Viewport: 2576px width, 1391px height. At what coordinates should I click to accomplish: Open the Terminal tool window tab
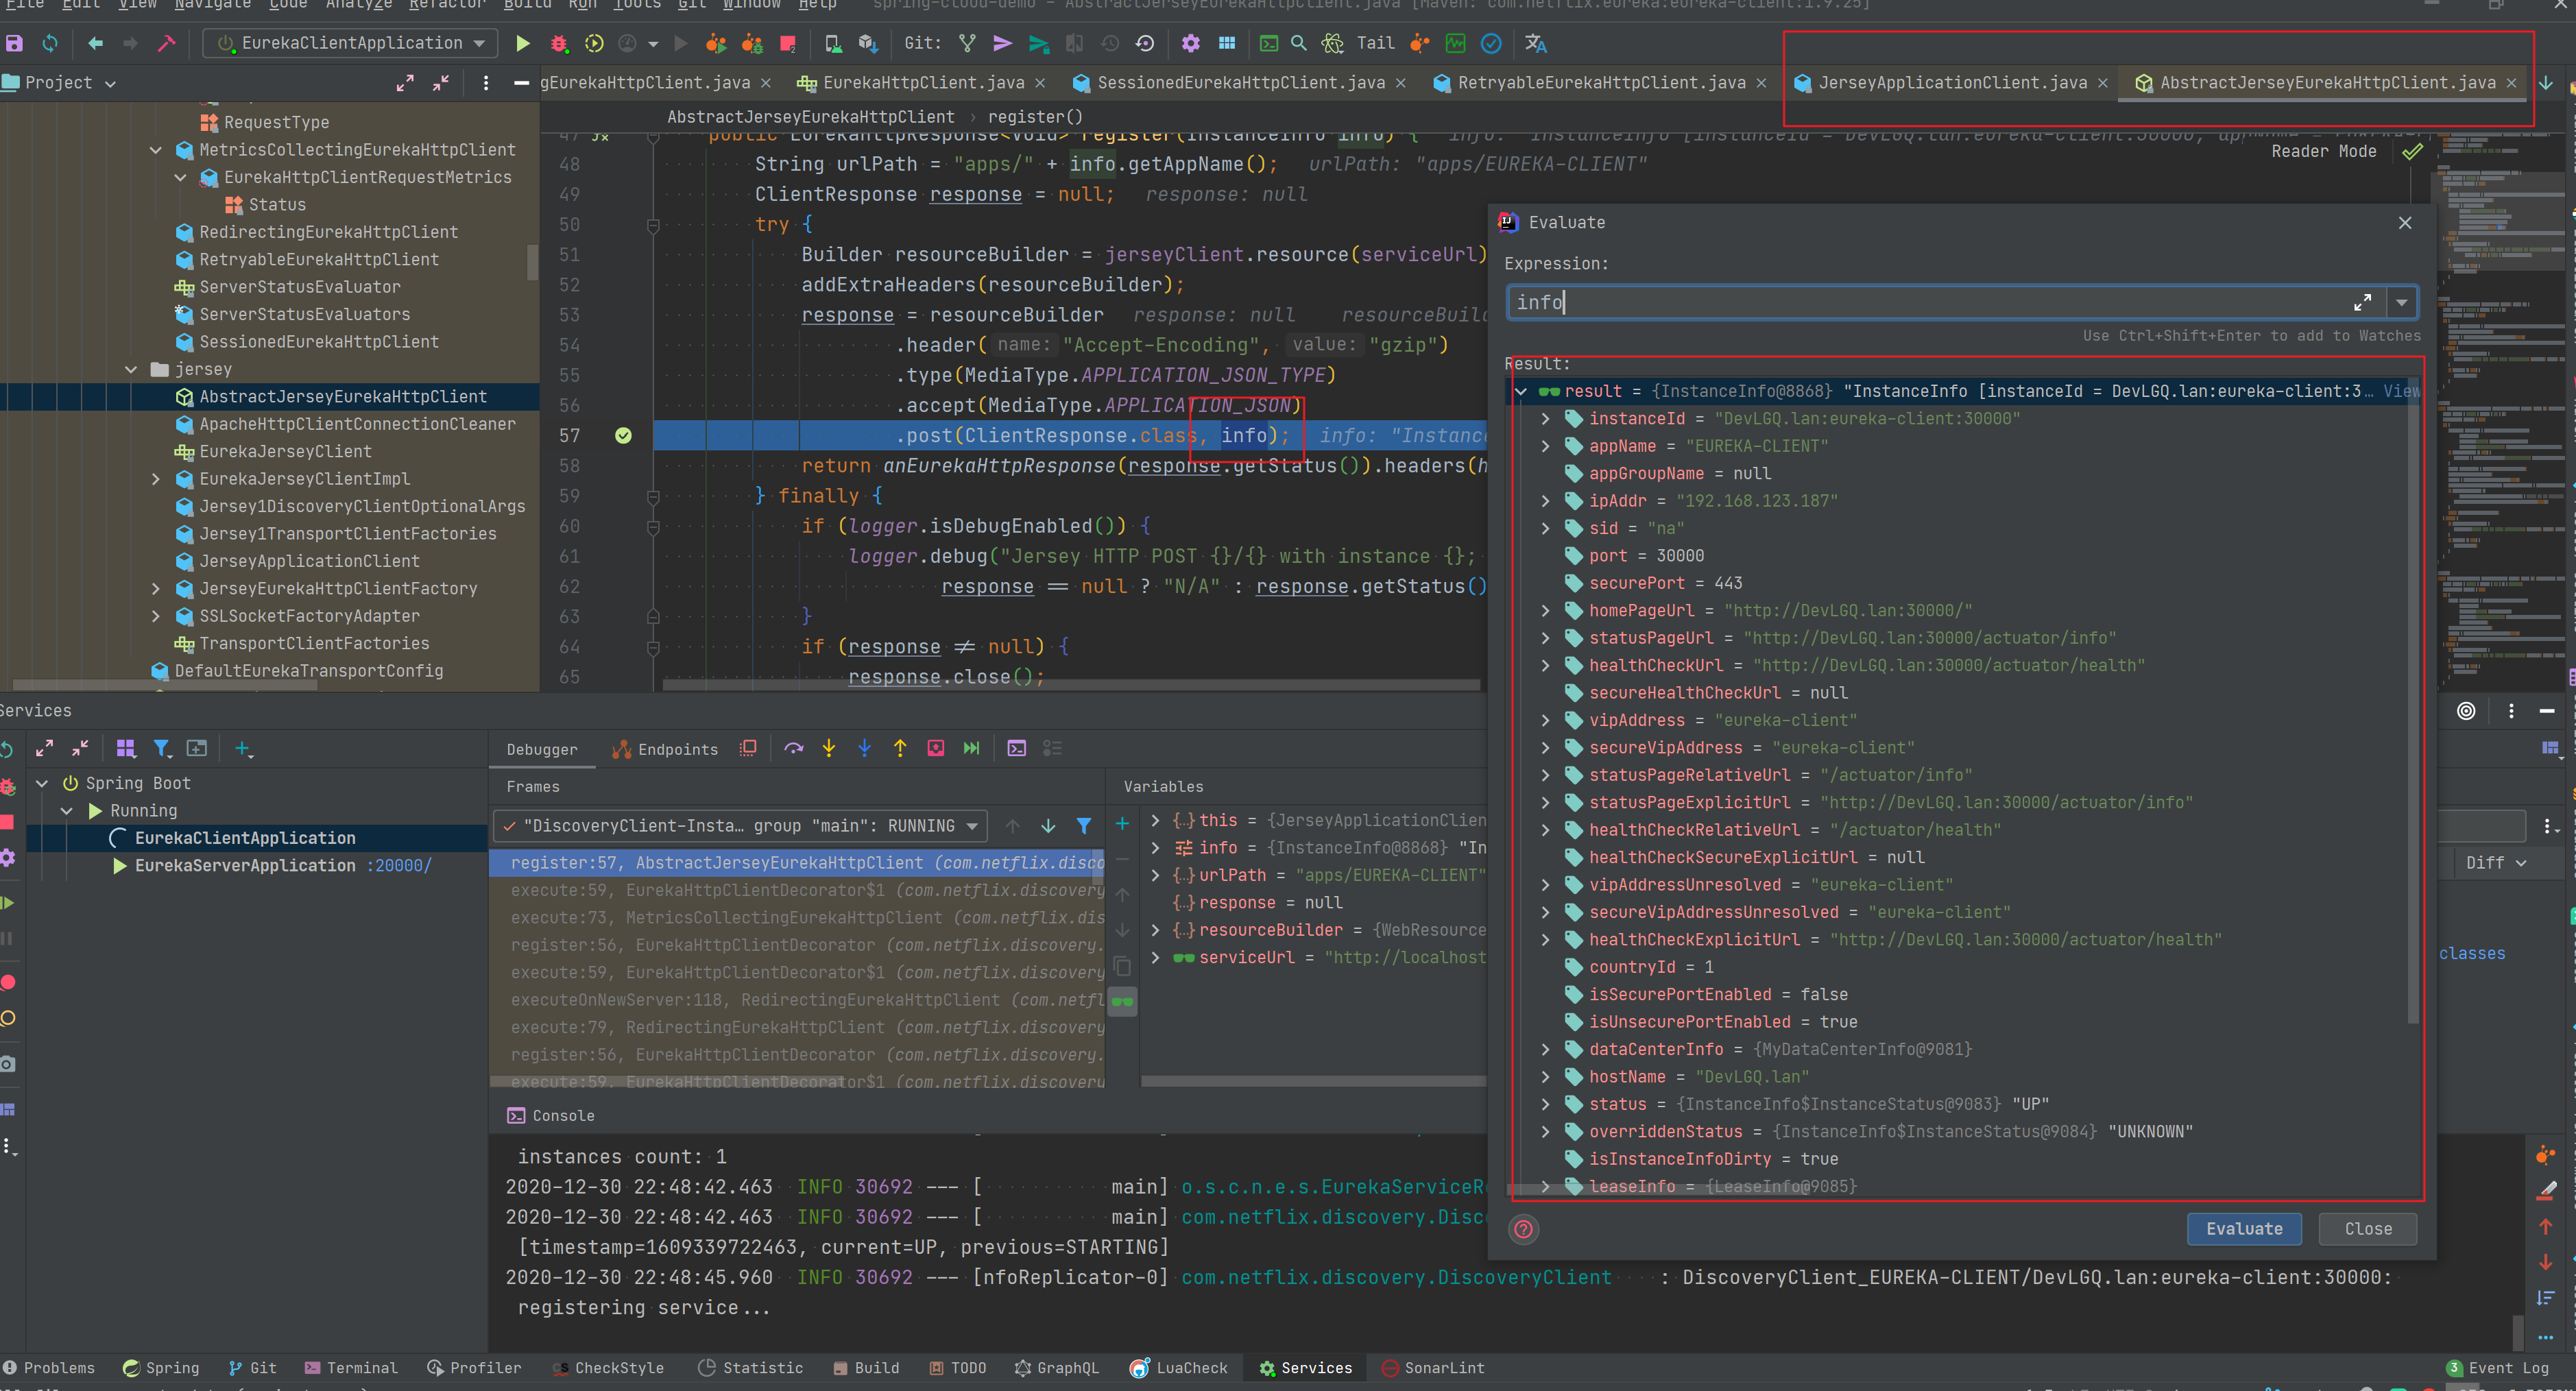[x=351, y=1368]
